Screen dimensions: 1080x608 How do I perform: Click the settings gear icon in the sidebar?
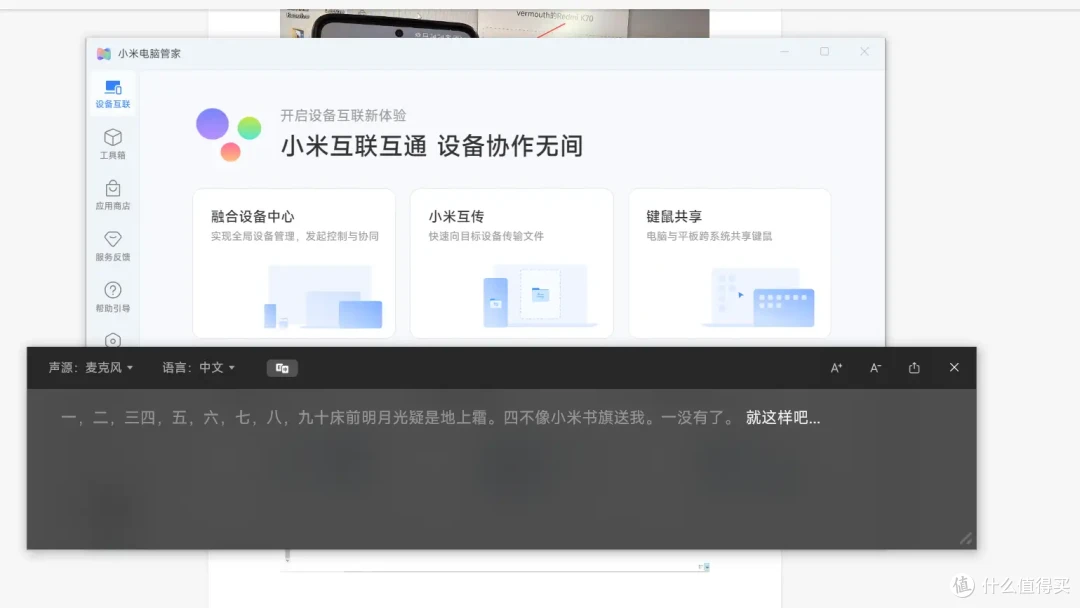pos(112,340)
